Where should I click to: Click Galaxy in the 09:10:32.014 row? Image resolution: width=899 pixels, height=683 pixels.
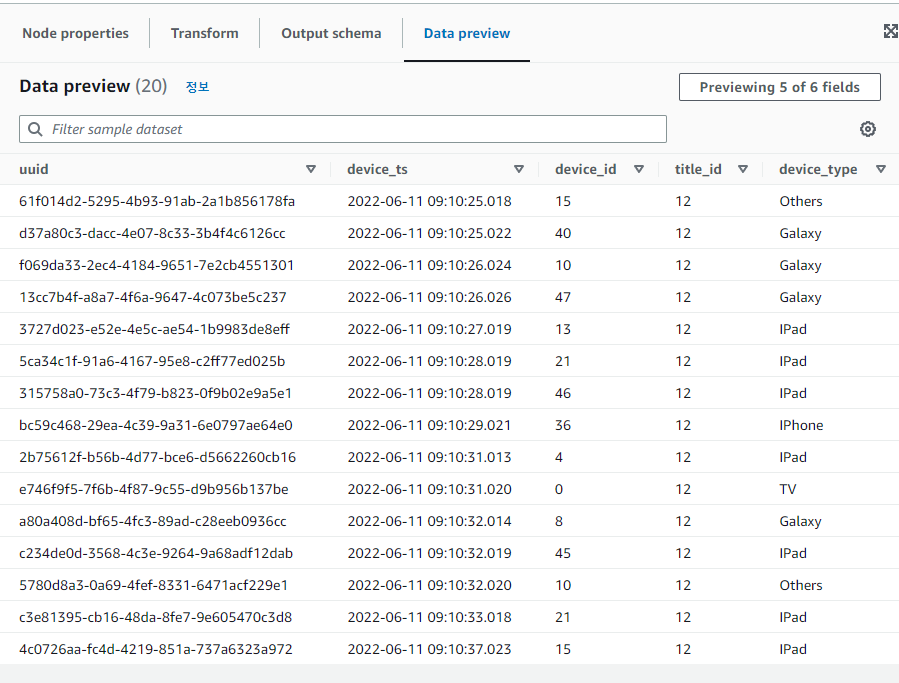click(800, 521)
